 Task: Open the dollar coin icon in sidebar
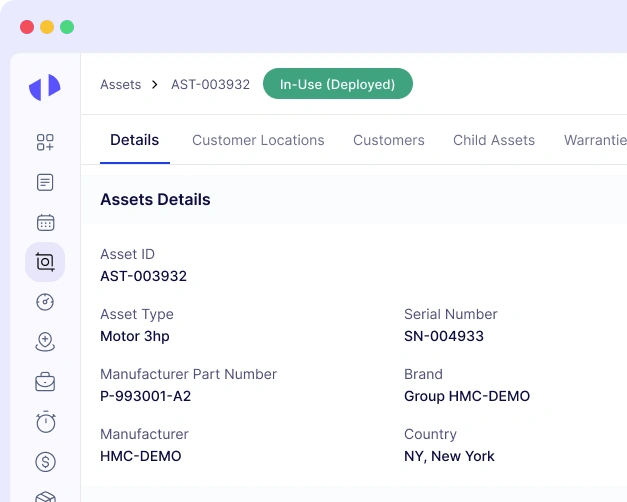[45, 462]
